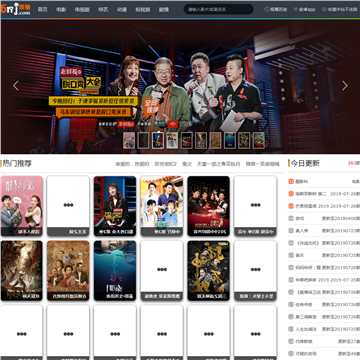Viewport: 360px width, 360px height.
Task: Open the underwater blue movie poster
Action: click(115, 270)
